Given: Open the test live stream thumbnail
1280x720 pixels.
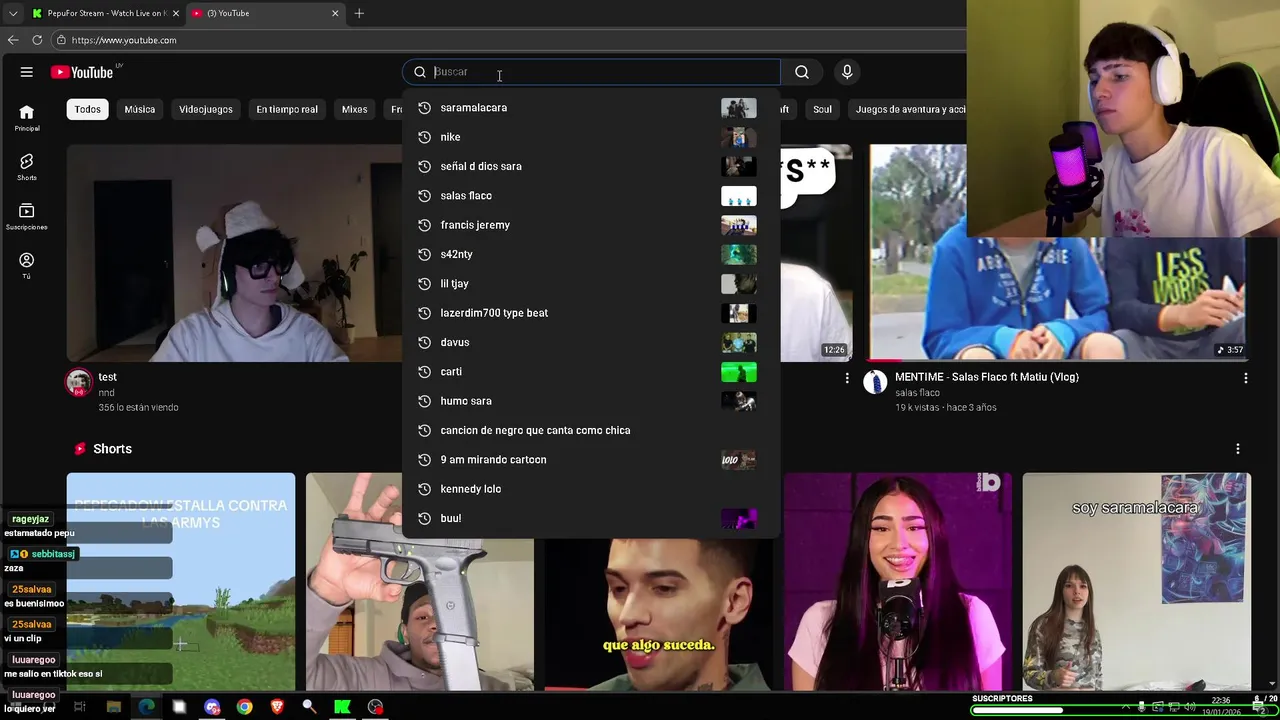Looking at the screenshot, I should pyautogui.click(x=234, y=253).
